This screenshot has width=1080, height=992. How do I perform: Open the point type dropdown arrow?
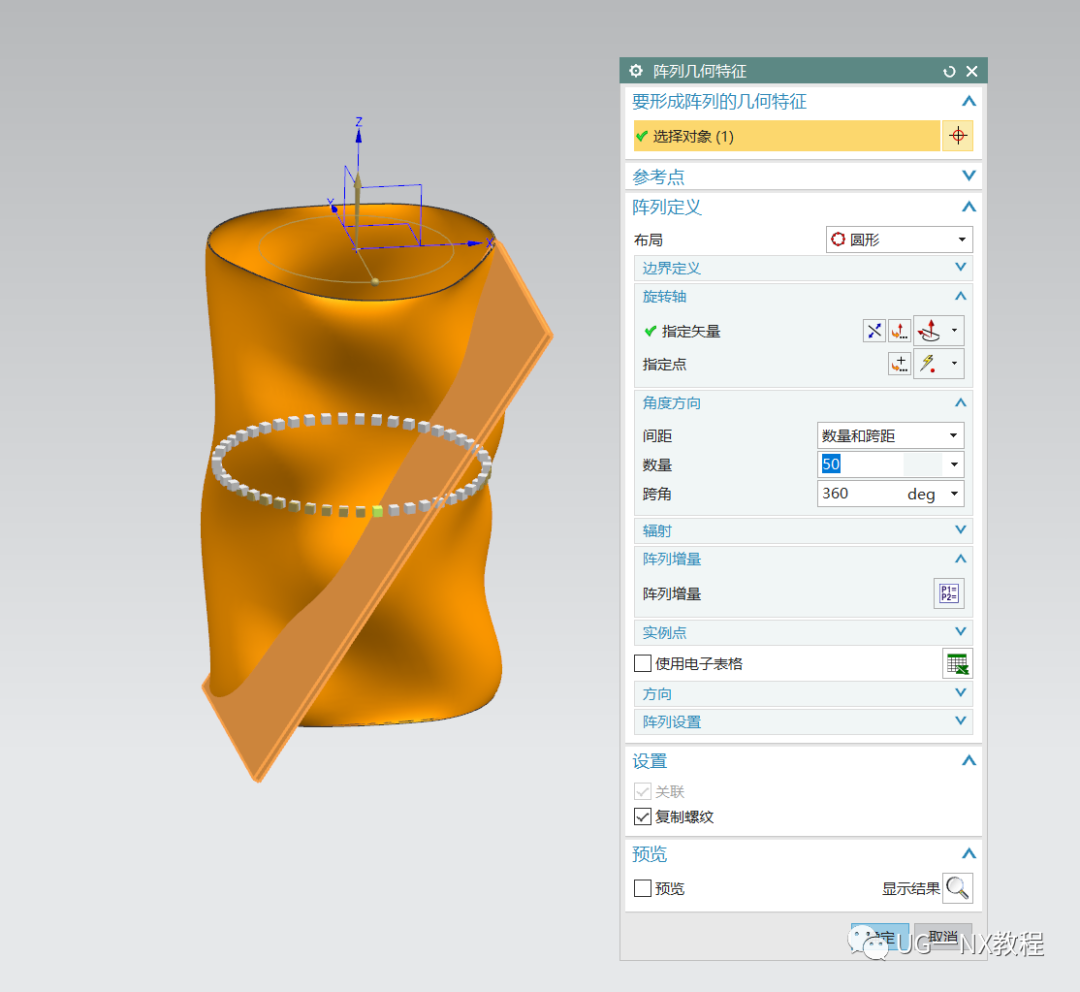[x=954, y=364]
